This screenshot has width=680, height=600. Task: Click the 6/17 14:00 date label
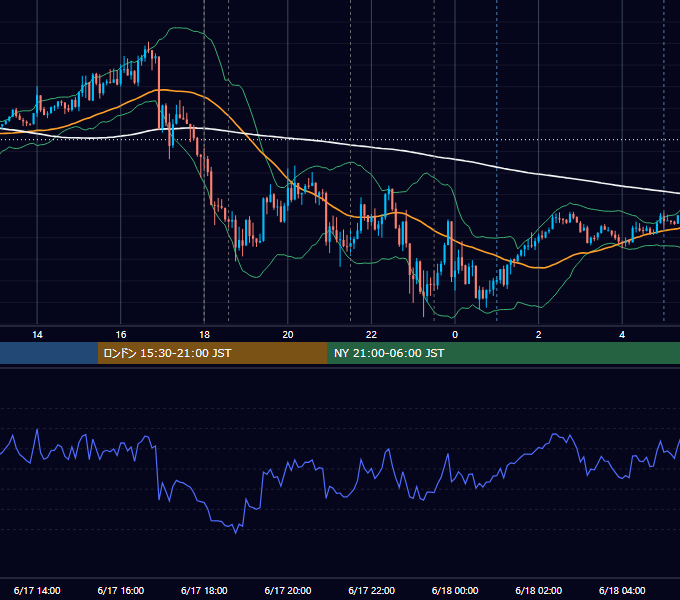[x=37, y=590]
